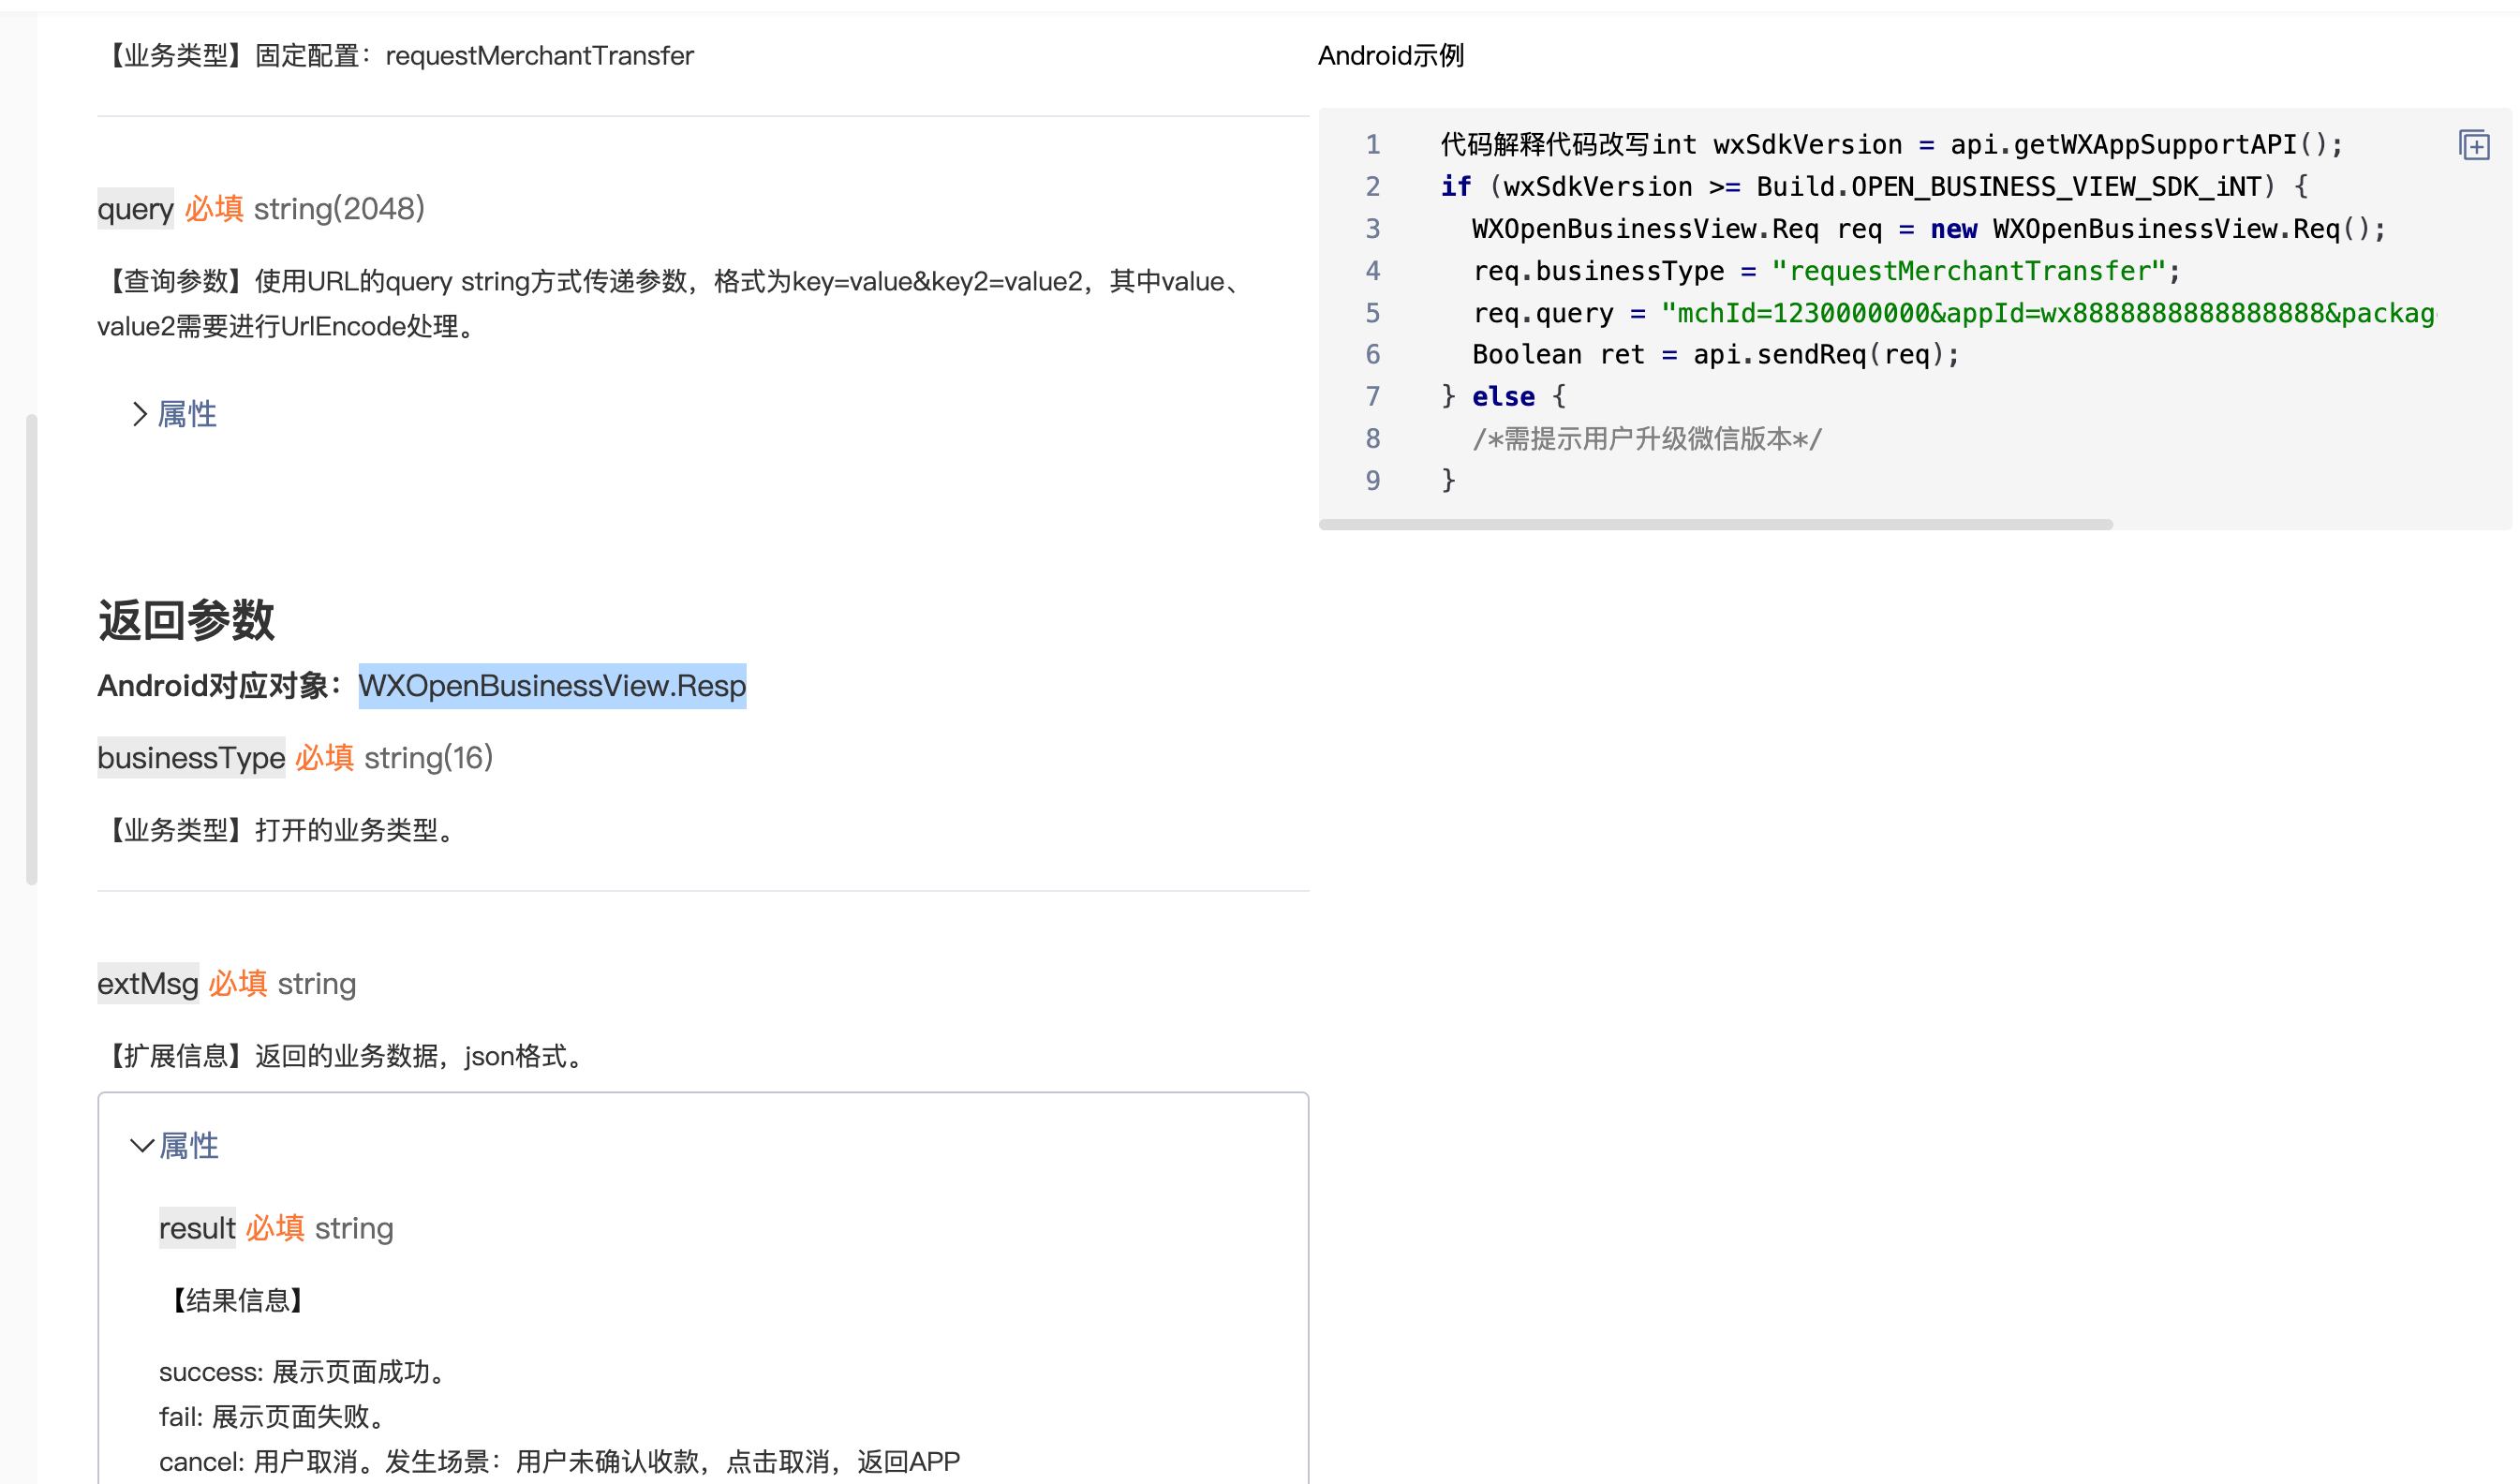This screenshot has width=2520, height=1484.
Task: Click the 必填 tag next to query
Action: coord(214,209)
